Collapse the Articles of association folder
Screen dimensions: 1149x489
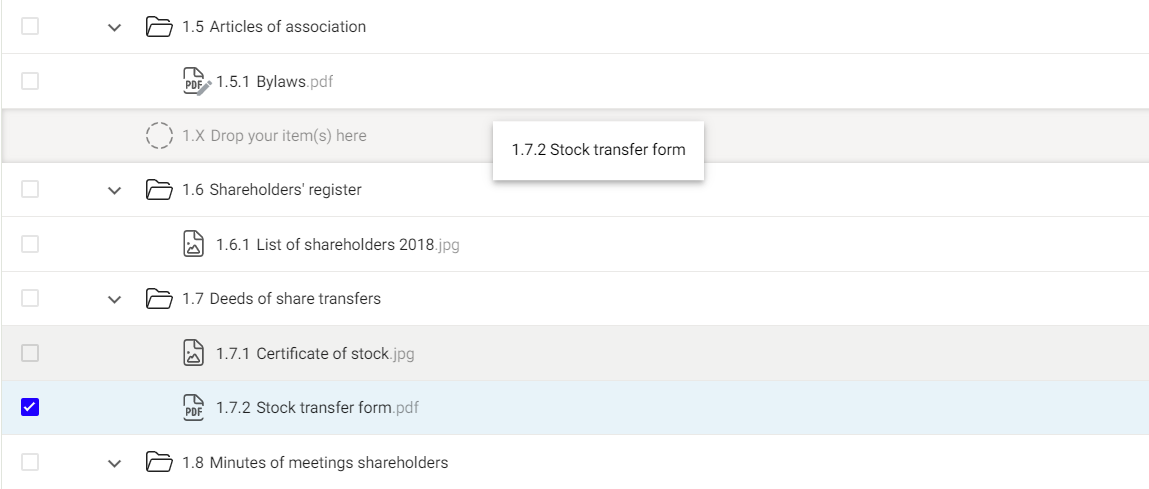point(114,27)
